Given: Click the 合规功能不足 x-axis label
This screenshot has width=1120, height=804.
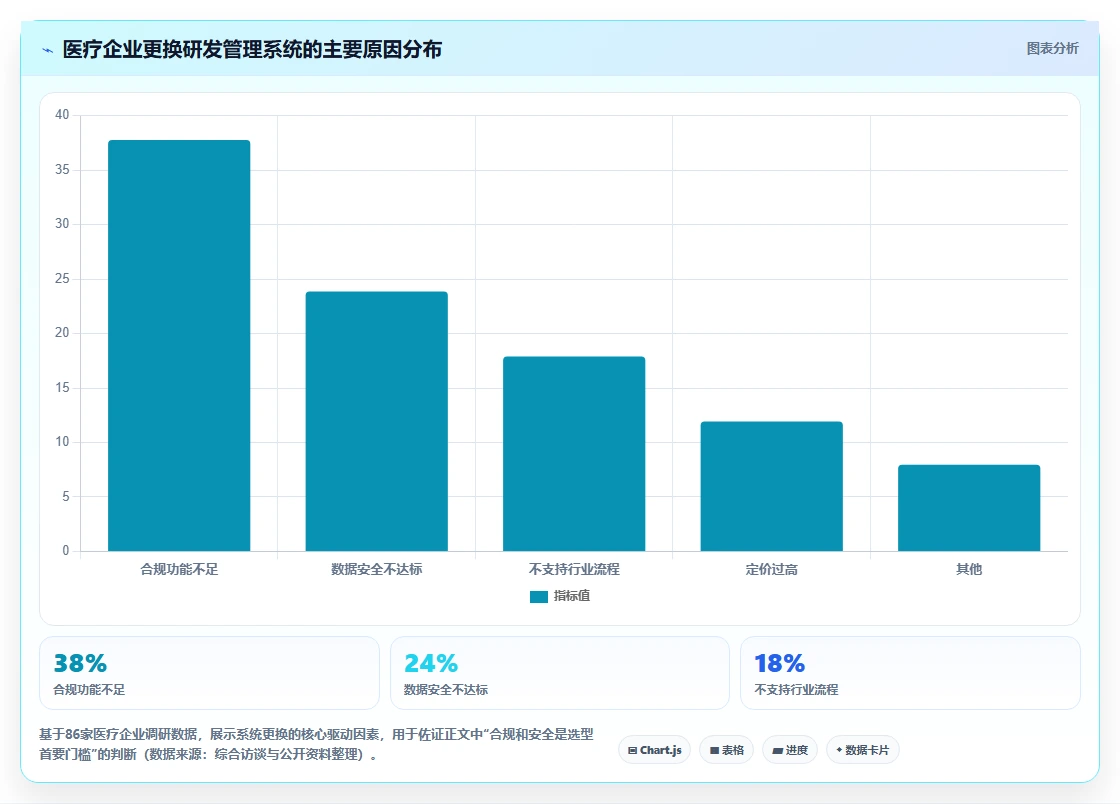Looking at the screenshot, I should tap(179, 569).
